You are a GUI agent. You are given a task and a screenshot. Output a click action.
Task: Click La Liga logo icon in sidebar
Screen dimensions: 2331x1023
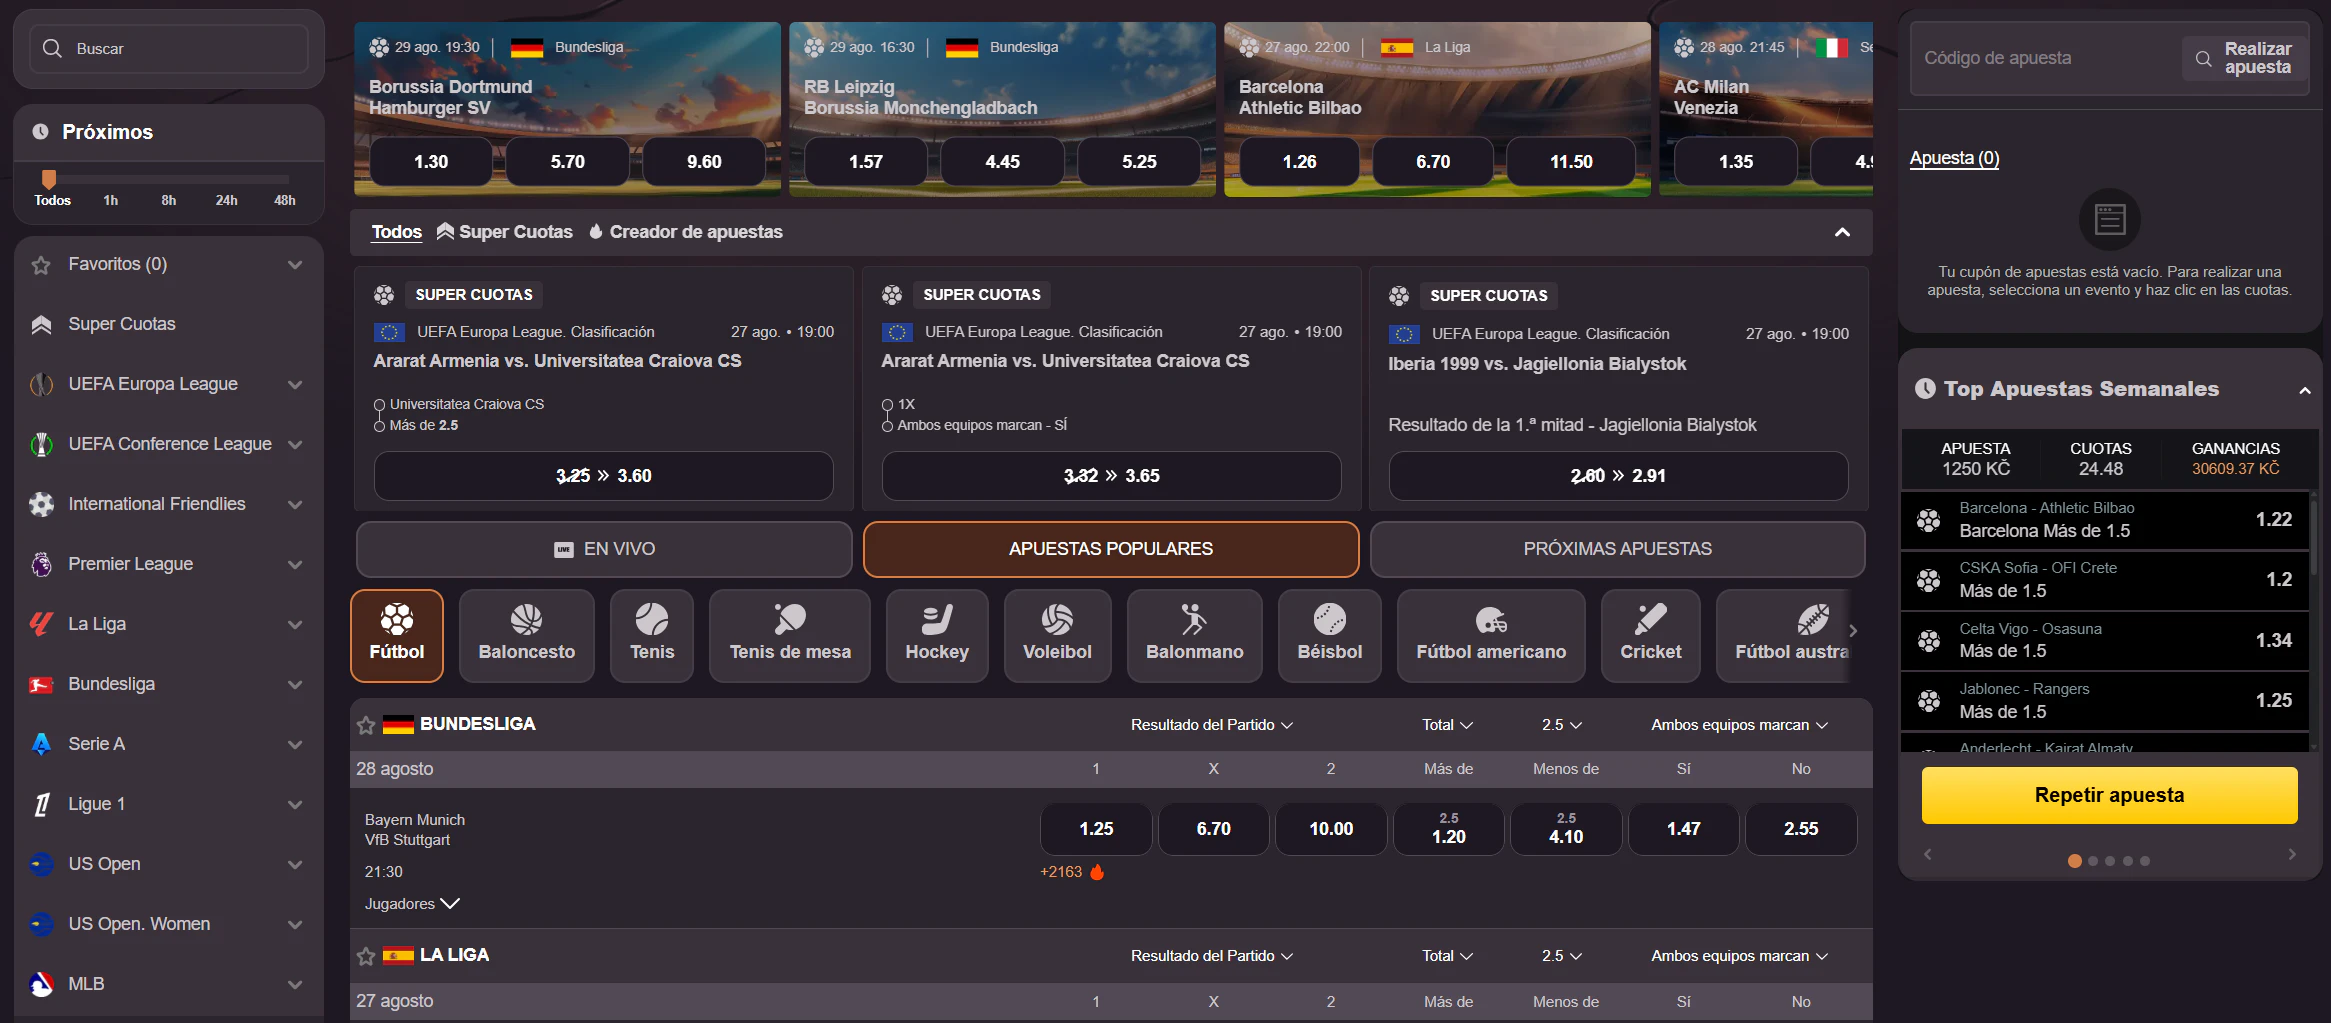pos(41,624)
